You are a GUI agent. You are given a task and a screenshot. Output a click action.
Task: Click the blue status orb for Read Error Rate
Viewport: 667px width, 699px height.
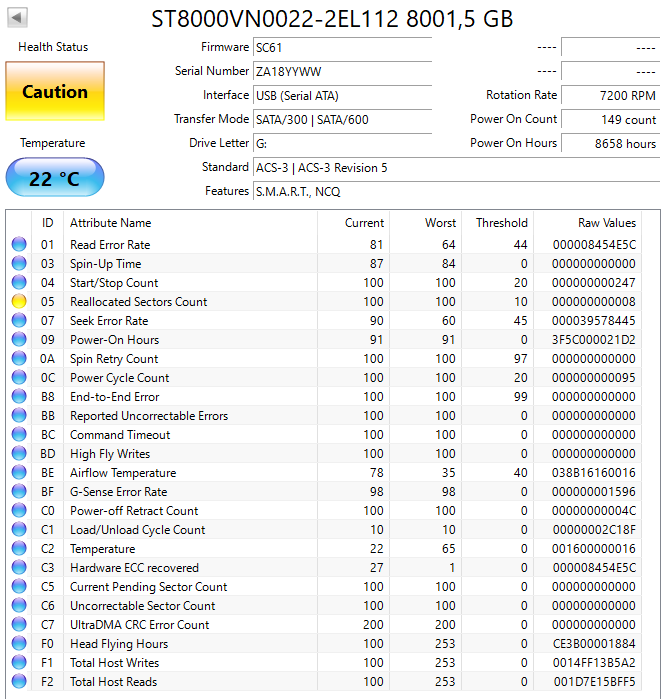(x=19, y=245)
